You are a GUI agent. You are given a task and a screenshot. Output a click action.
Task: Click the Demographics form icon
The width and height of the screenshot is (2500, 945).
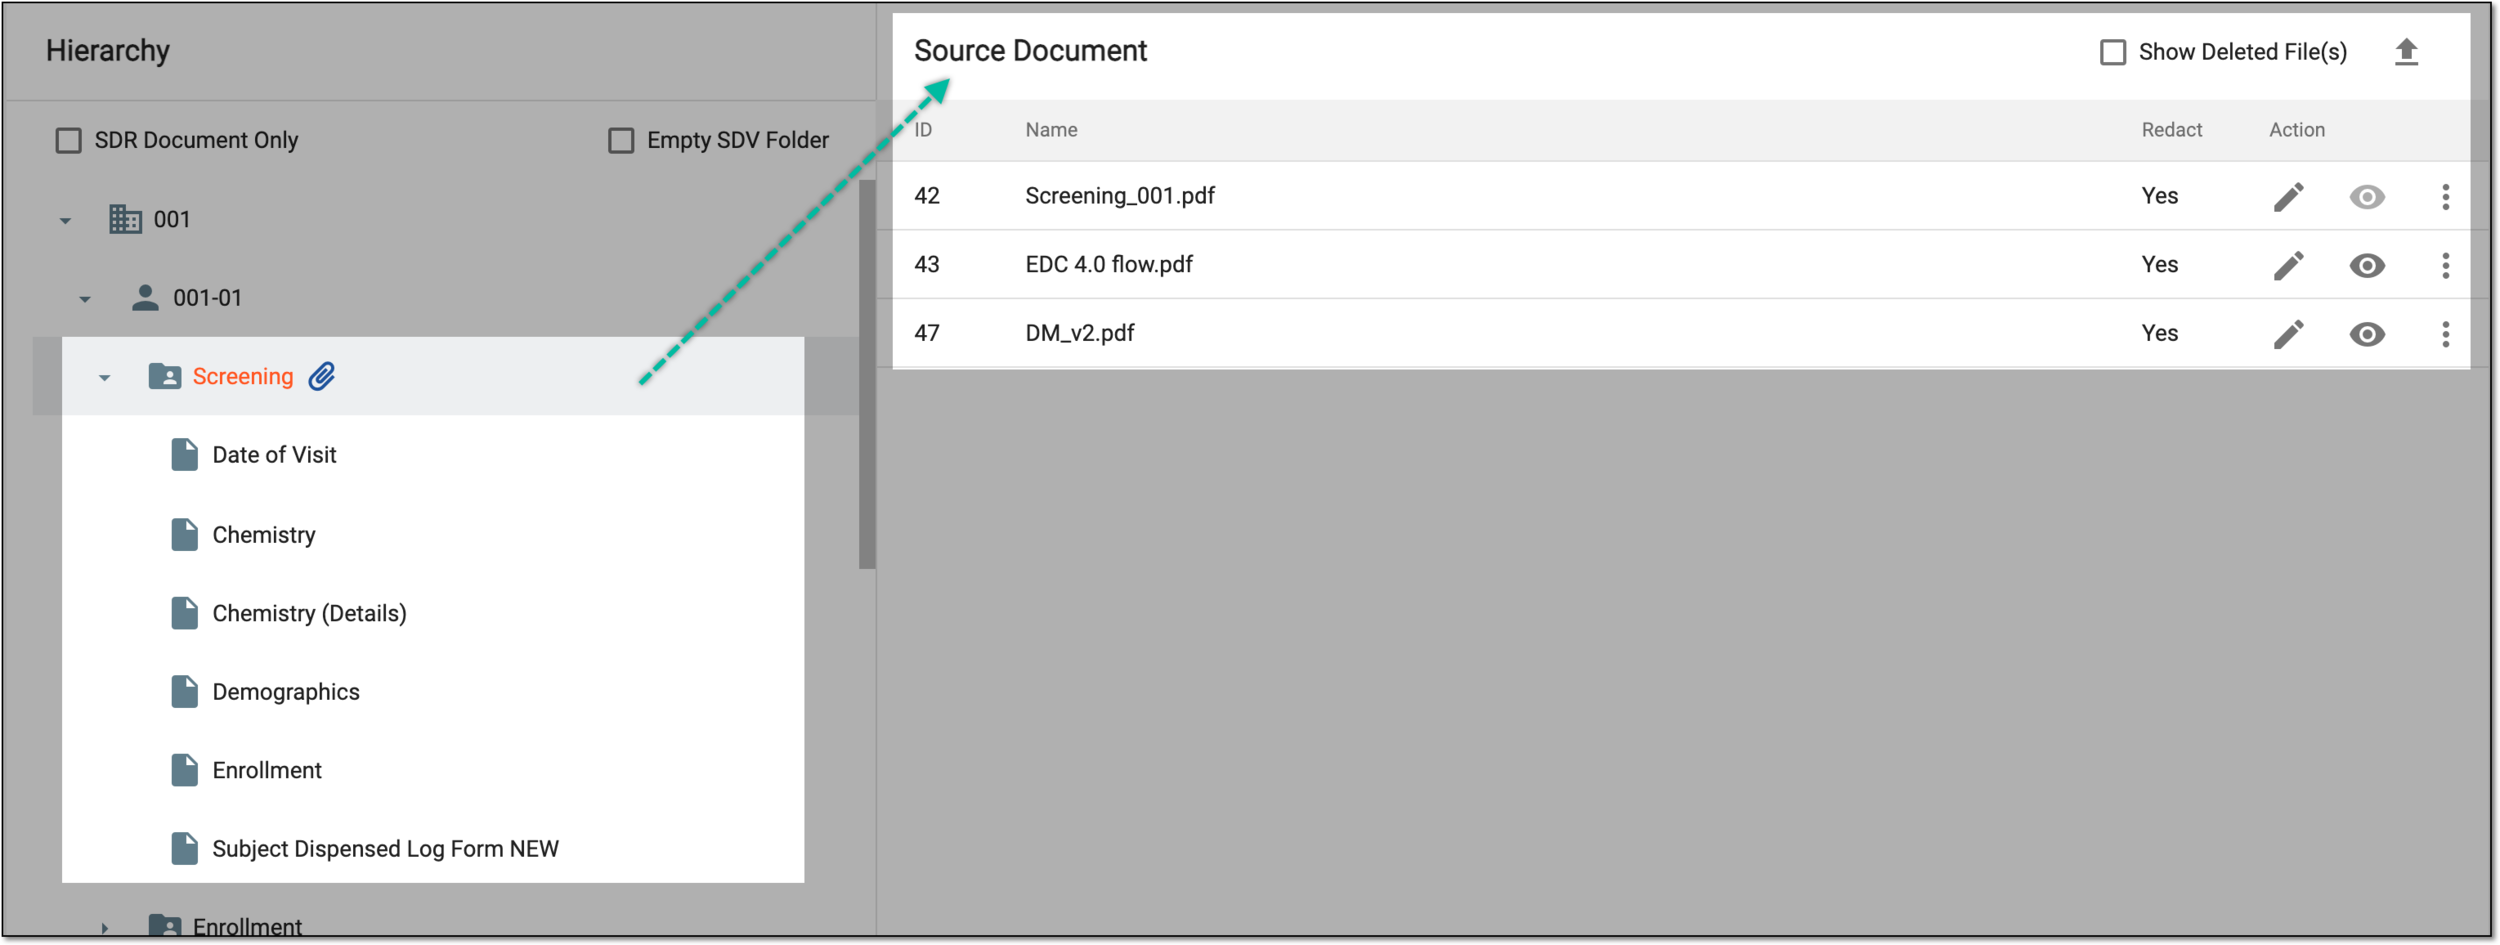(x=184, y=692)
